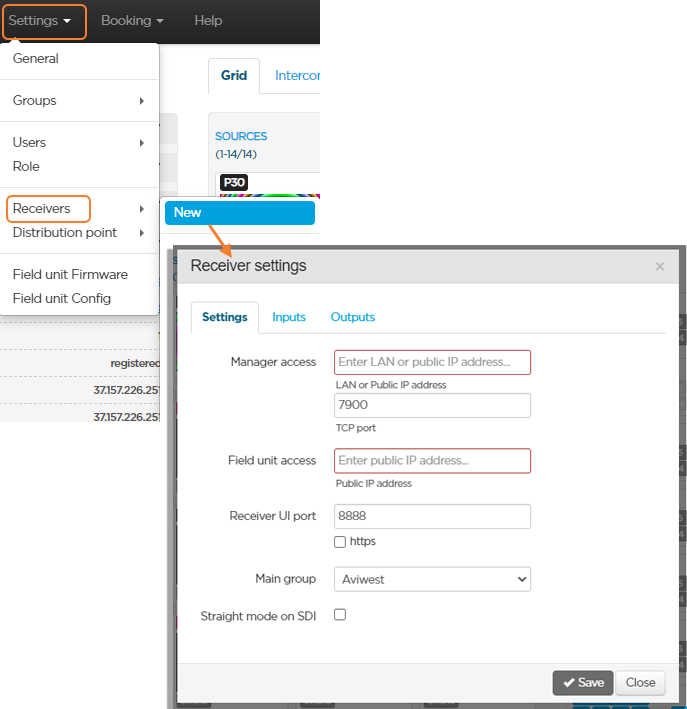Switch to the Outputs tab

(353, 317)
